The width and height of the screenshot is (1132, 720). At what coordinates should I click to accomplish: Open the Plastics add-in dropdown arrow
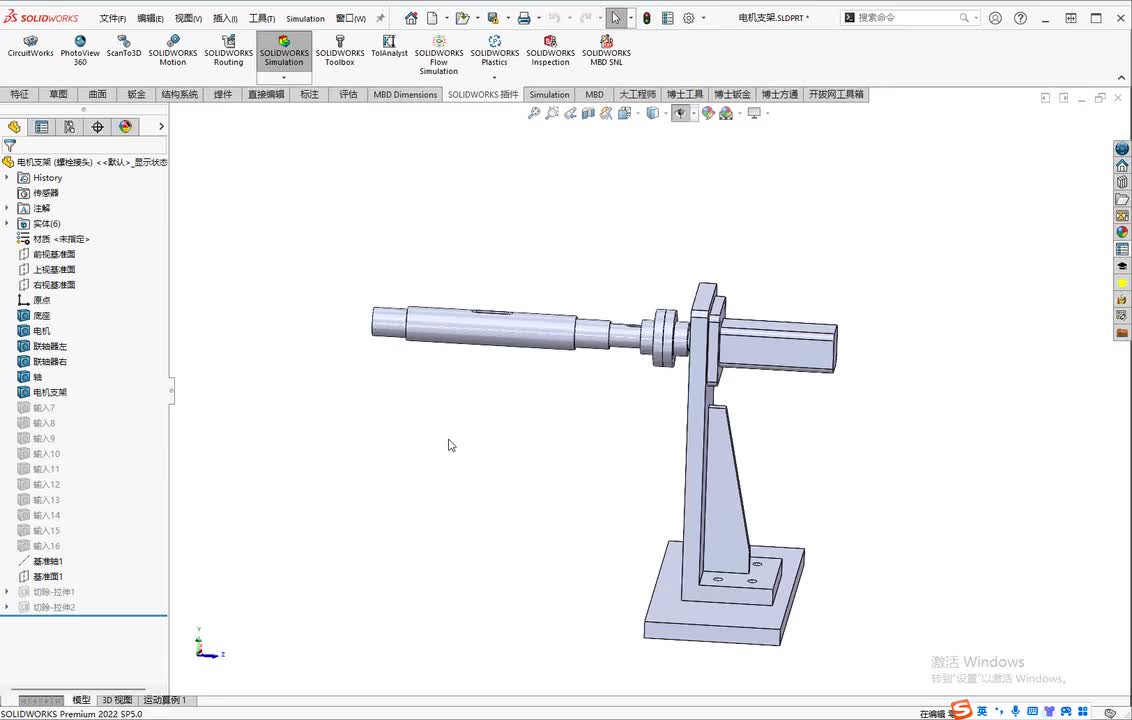(495, 77)
